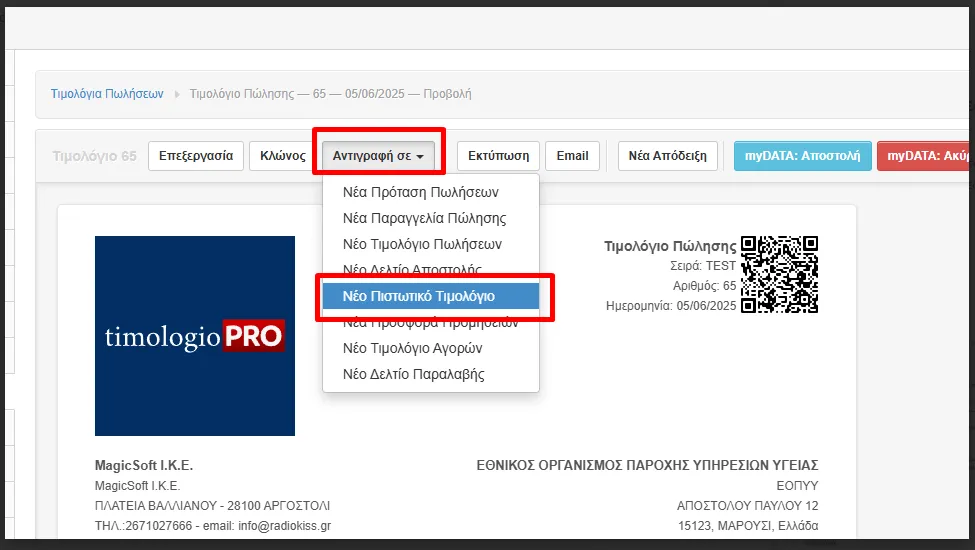Image resolution: width=975 pixels, height=550 pixels.
Task: Click the blue myDATA: Αποστολή button
Action: pyautogui.click(x=803, y=156)
